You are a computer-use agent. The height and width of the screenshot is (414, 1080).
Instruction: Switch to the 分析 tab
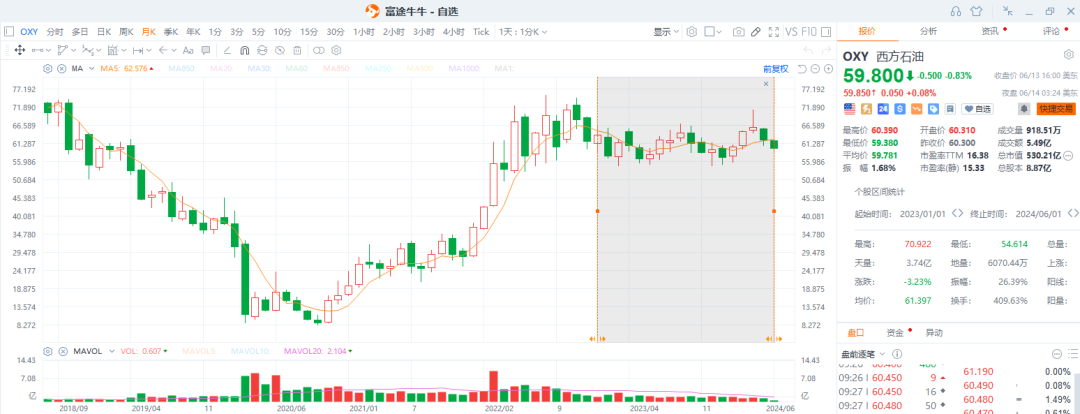click(x=928, y=31)
